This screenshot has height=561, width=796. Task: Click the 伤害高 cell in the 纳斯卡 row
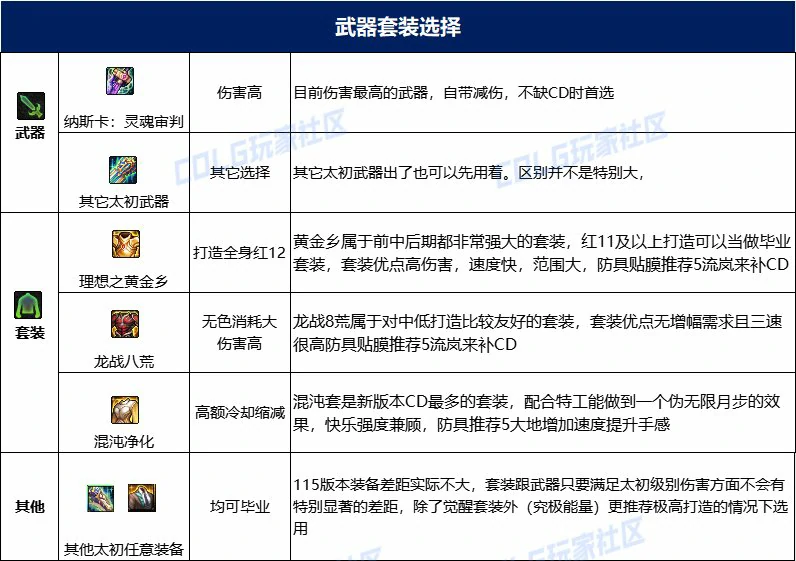[240, 92]
